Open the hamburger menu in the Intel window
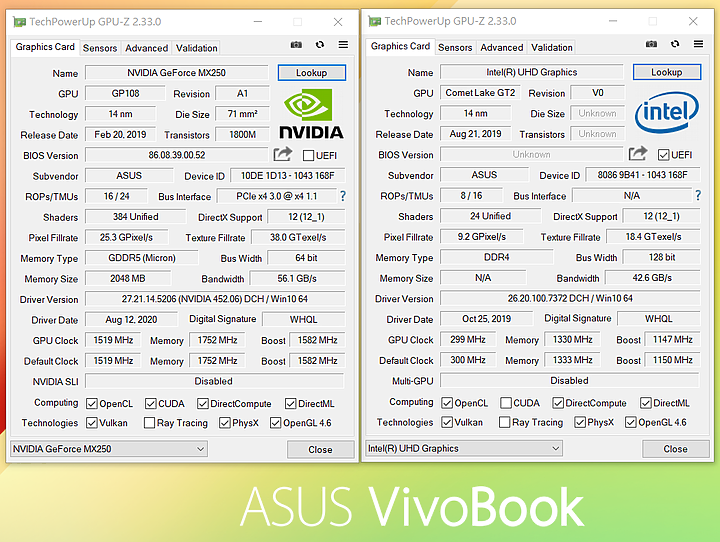The height and width of the screenshot is (542, 720). pos(698,44)
